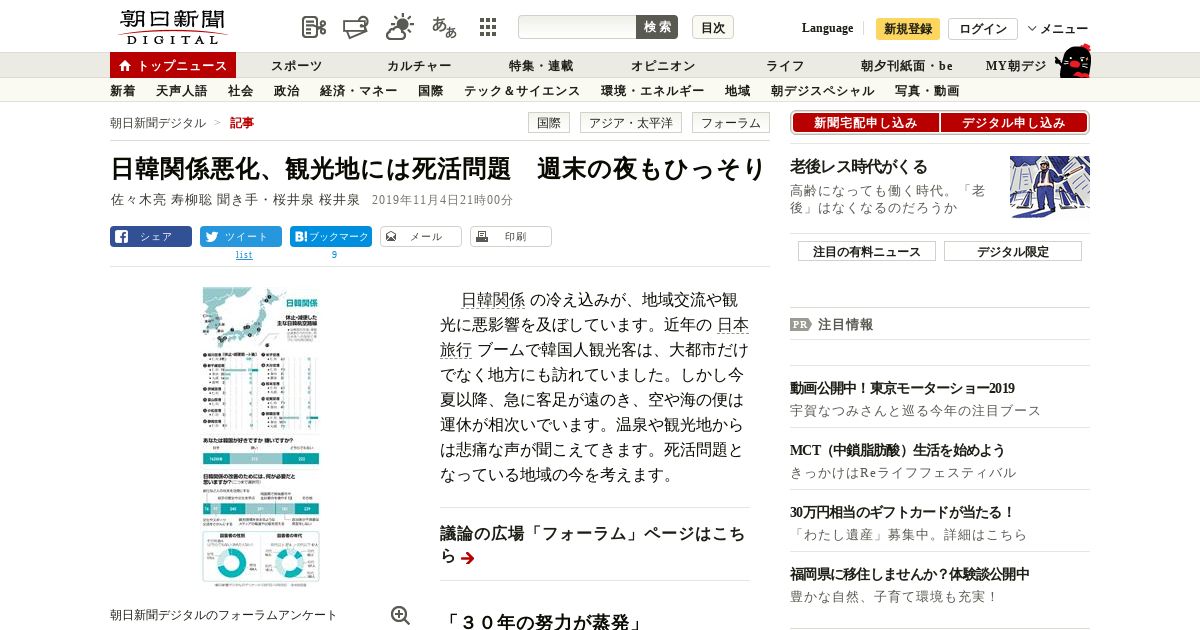Open the 30万円相当のギフトカード link

coord(902,513)
